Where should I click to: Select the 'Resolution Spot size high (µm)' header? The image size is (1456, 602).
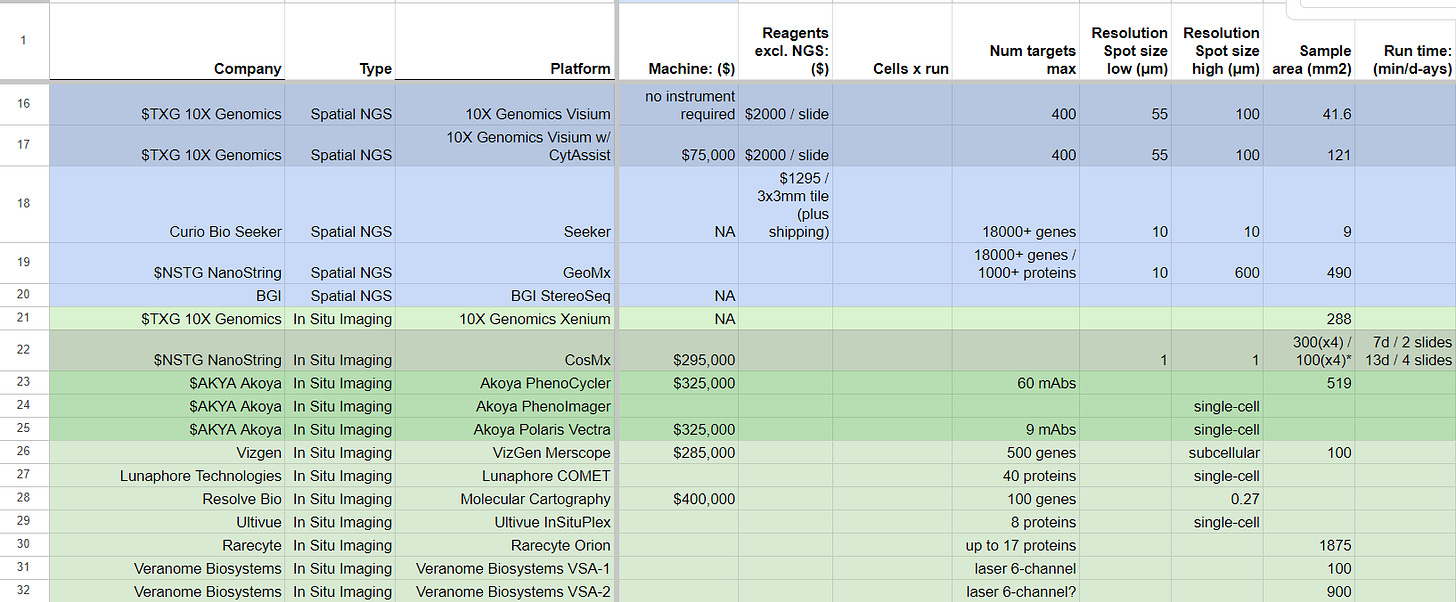[x=1217, y=42]
